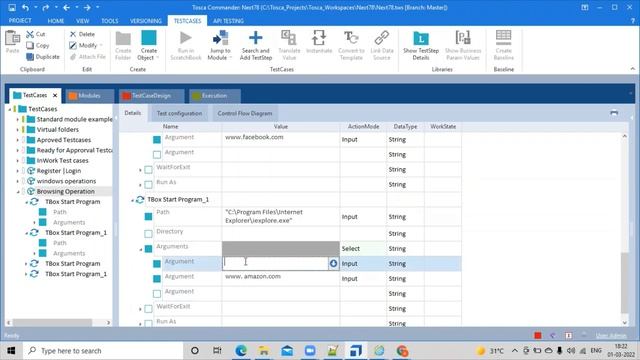Click the Type here to search box
Image resolution: width=640 pixels, height=360 pixels.
[x=103, y=351]
